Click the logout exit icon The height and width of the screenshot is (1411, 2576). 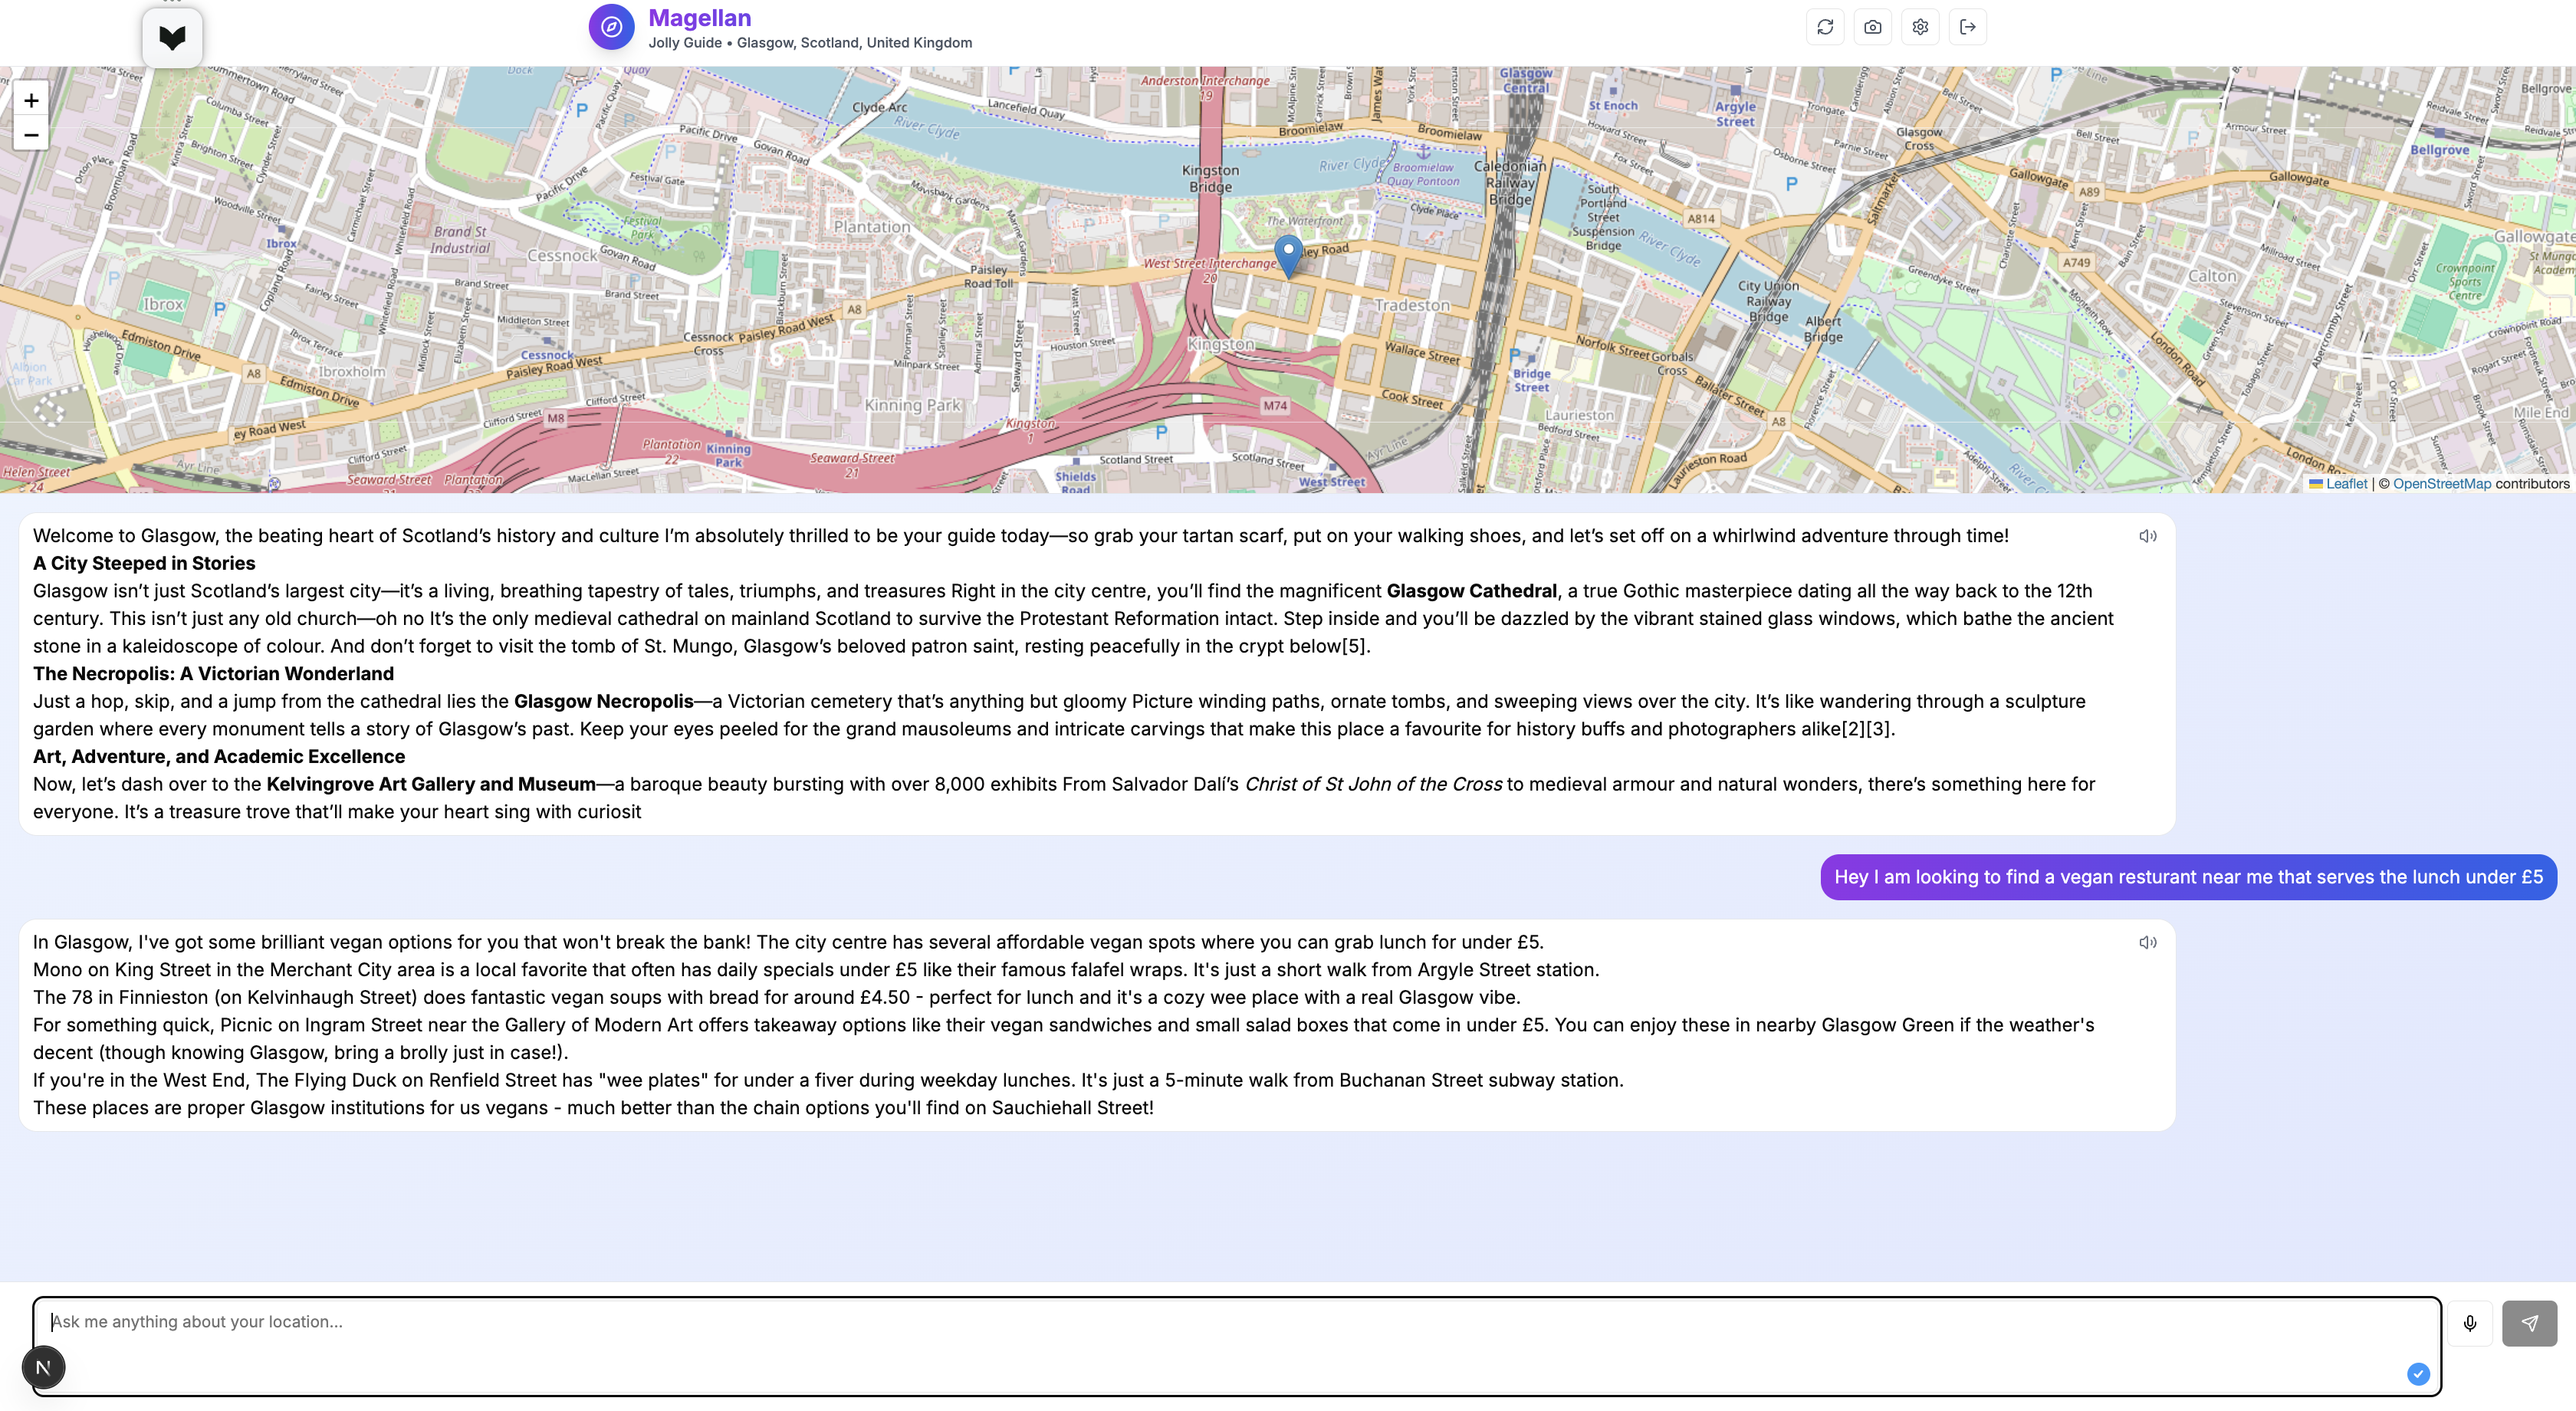coord(1967,27)
